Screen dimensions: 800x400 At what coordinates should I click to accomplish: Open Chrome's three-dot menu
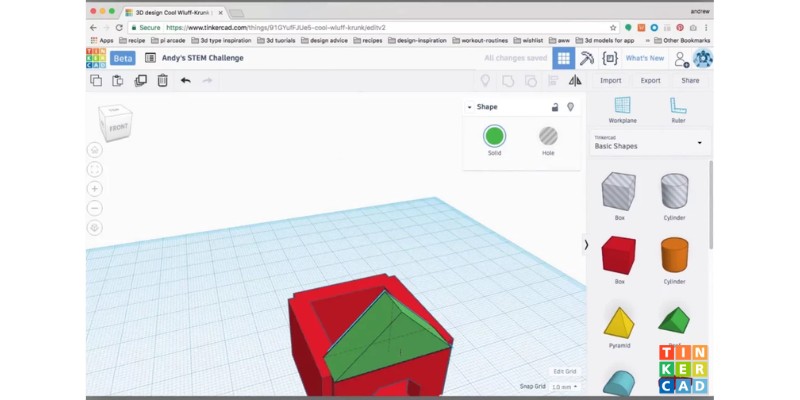coord(706,28)
